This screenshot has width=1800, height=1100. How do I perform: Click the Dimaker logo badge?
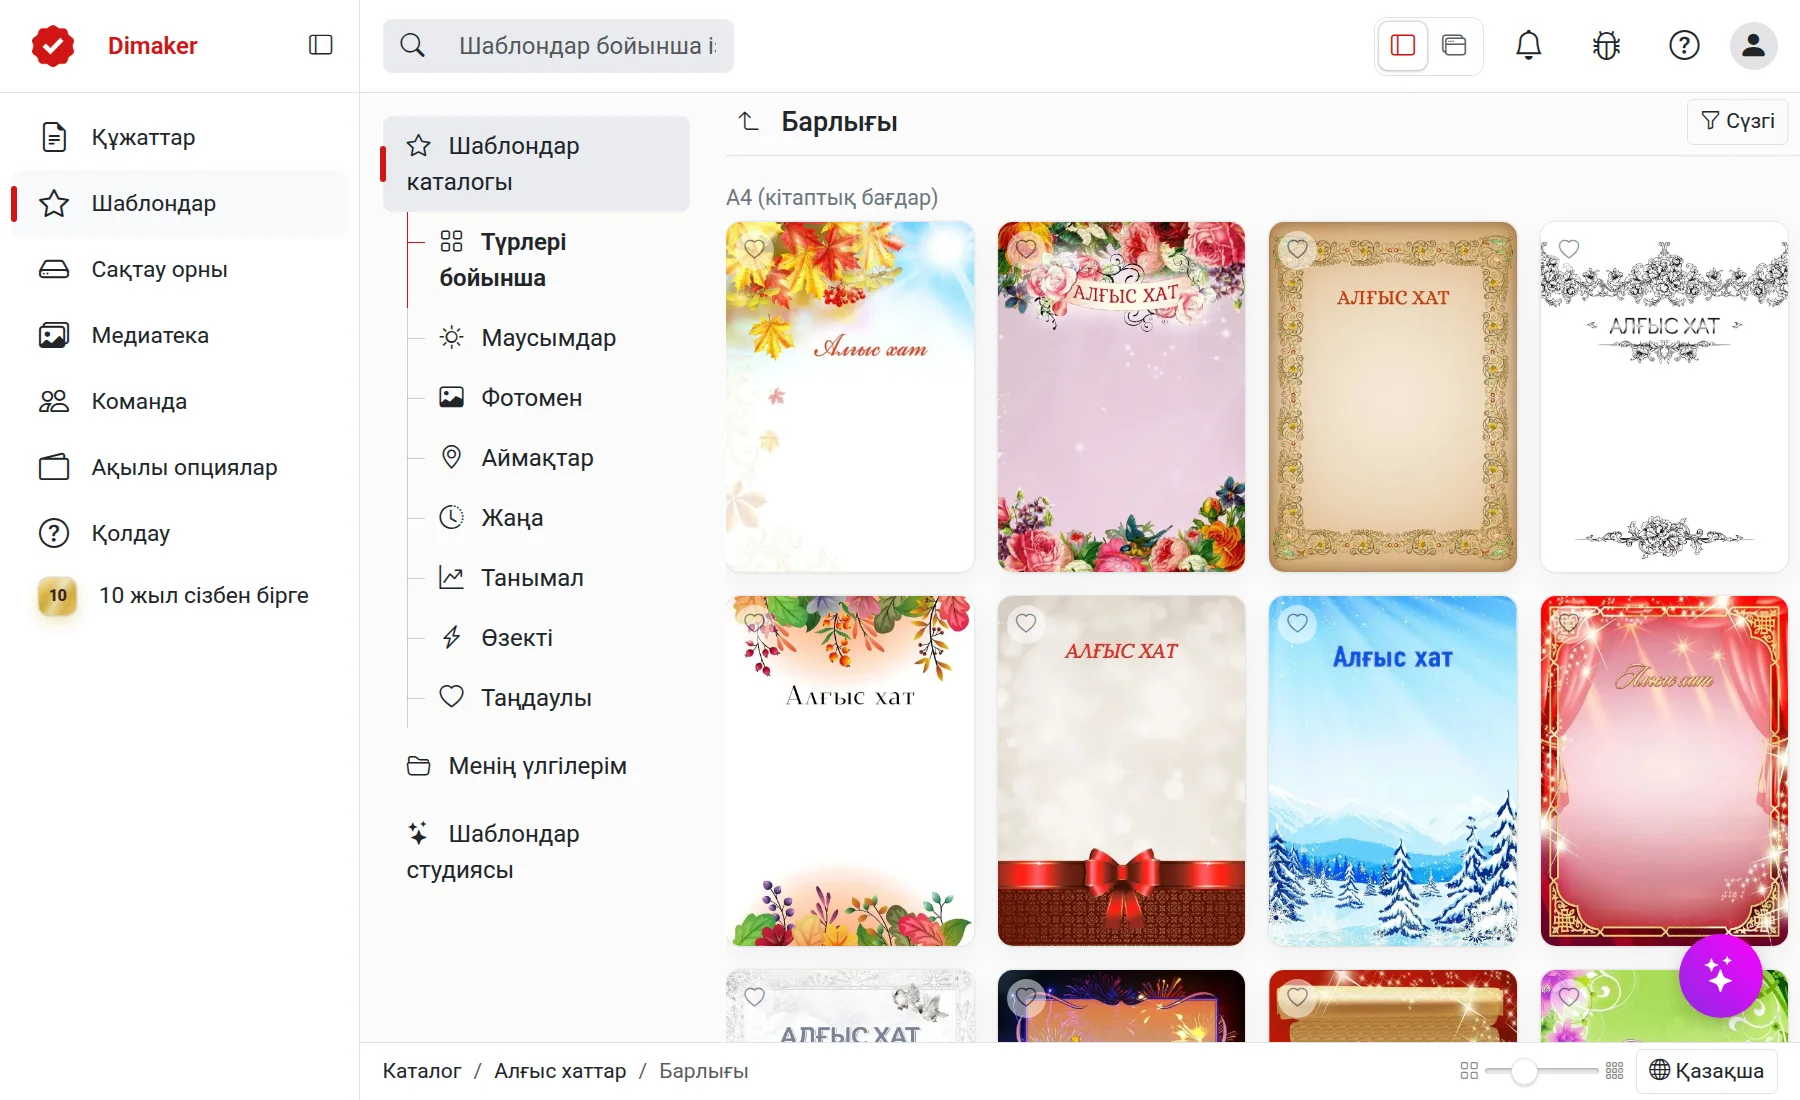53,45
